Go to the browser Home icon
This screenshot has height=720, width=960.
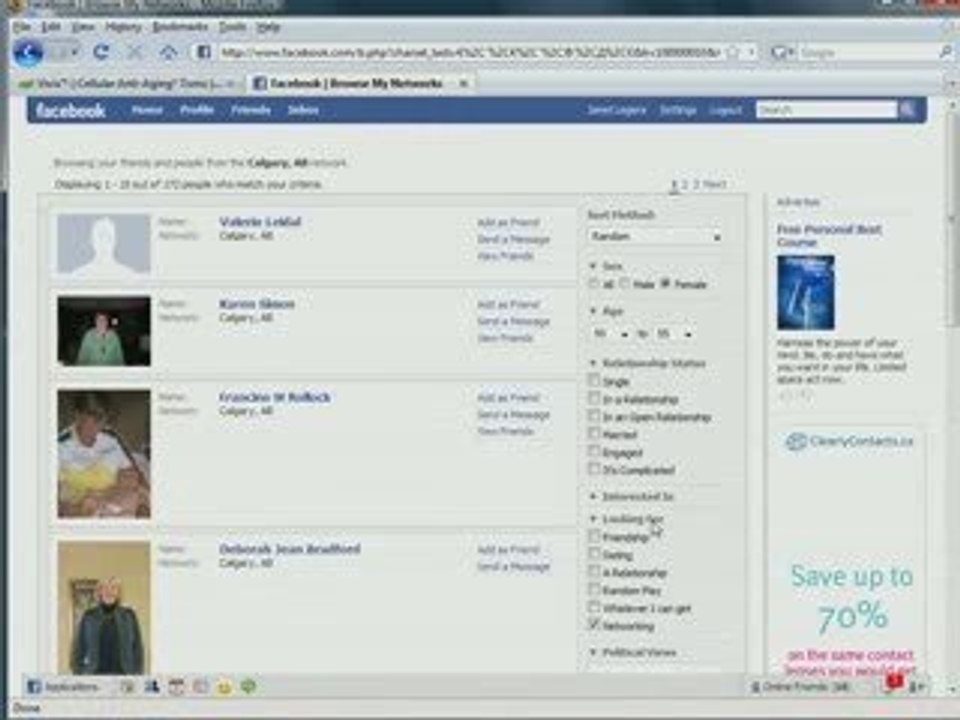[168, 53]
